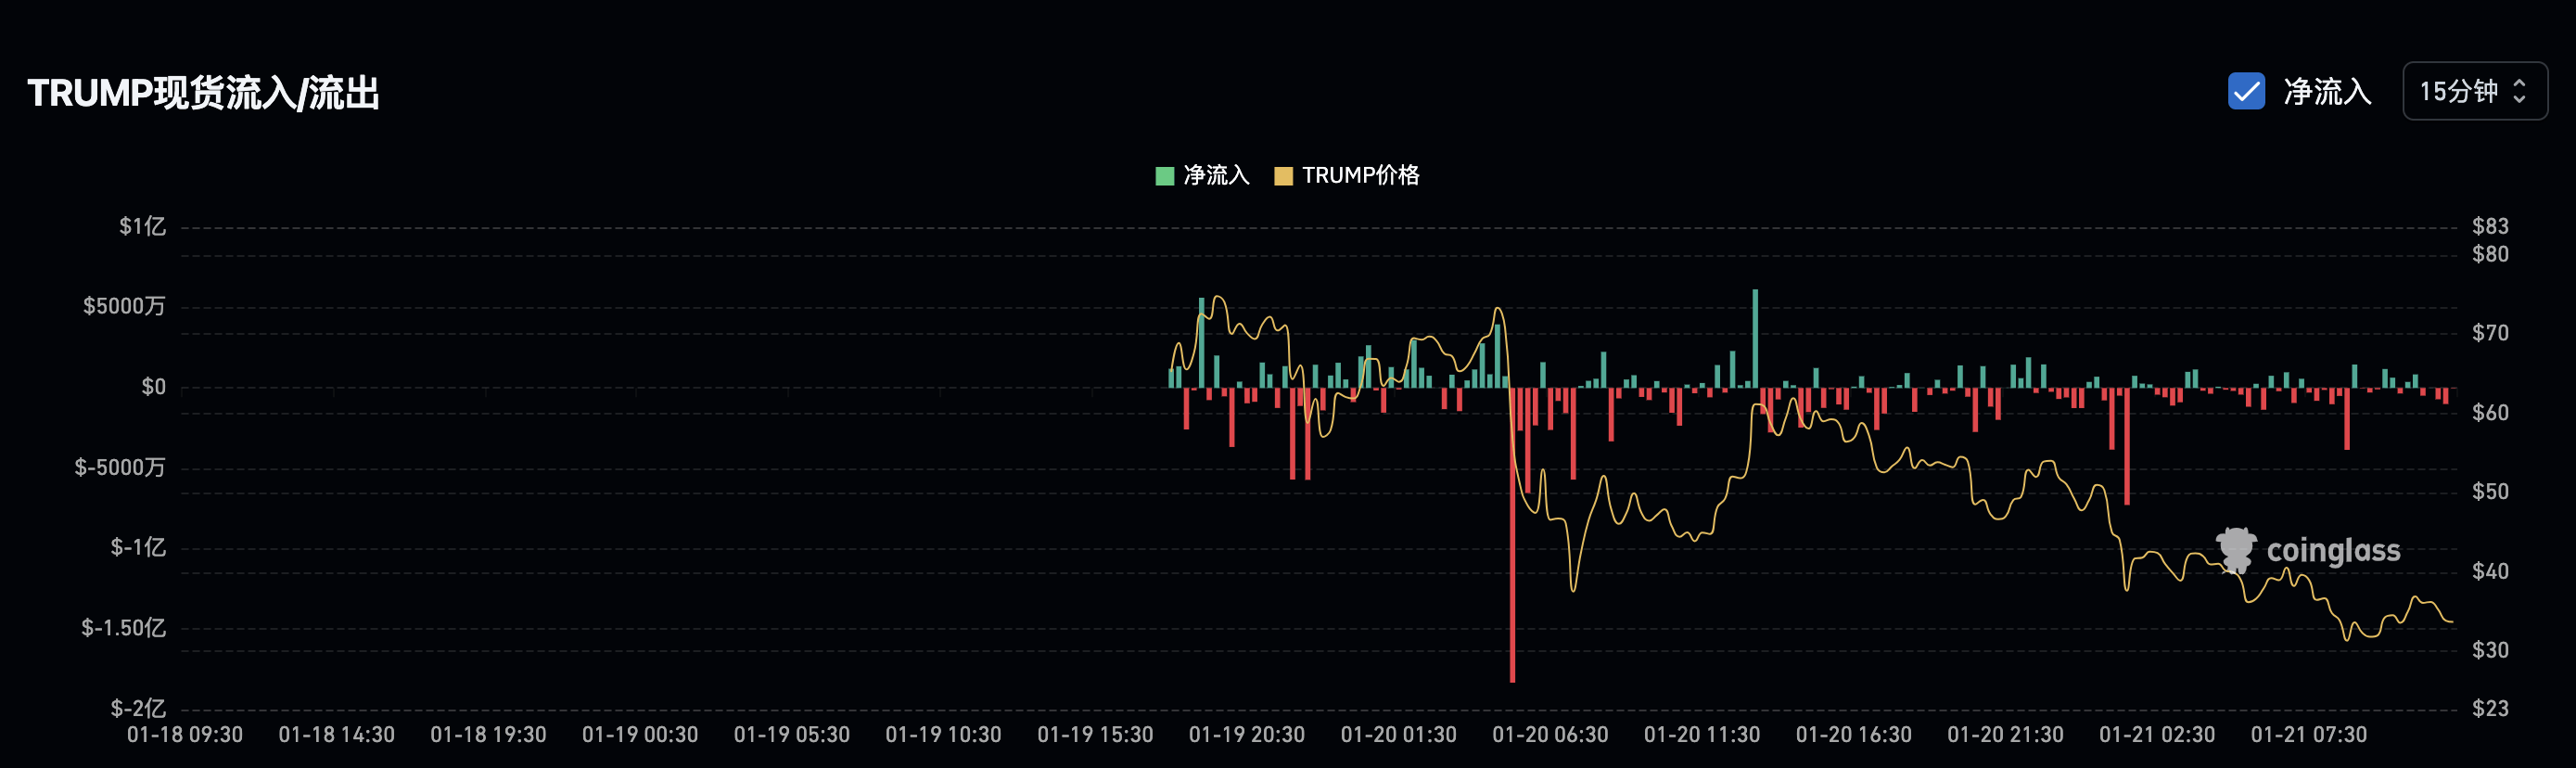The height and width of the screenshot is (768, 2576).
Task: Click the up-down chevron in interval selector
Action: (x=2520, y=91)
